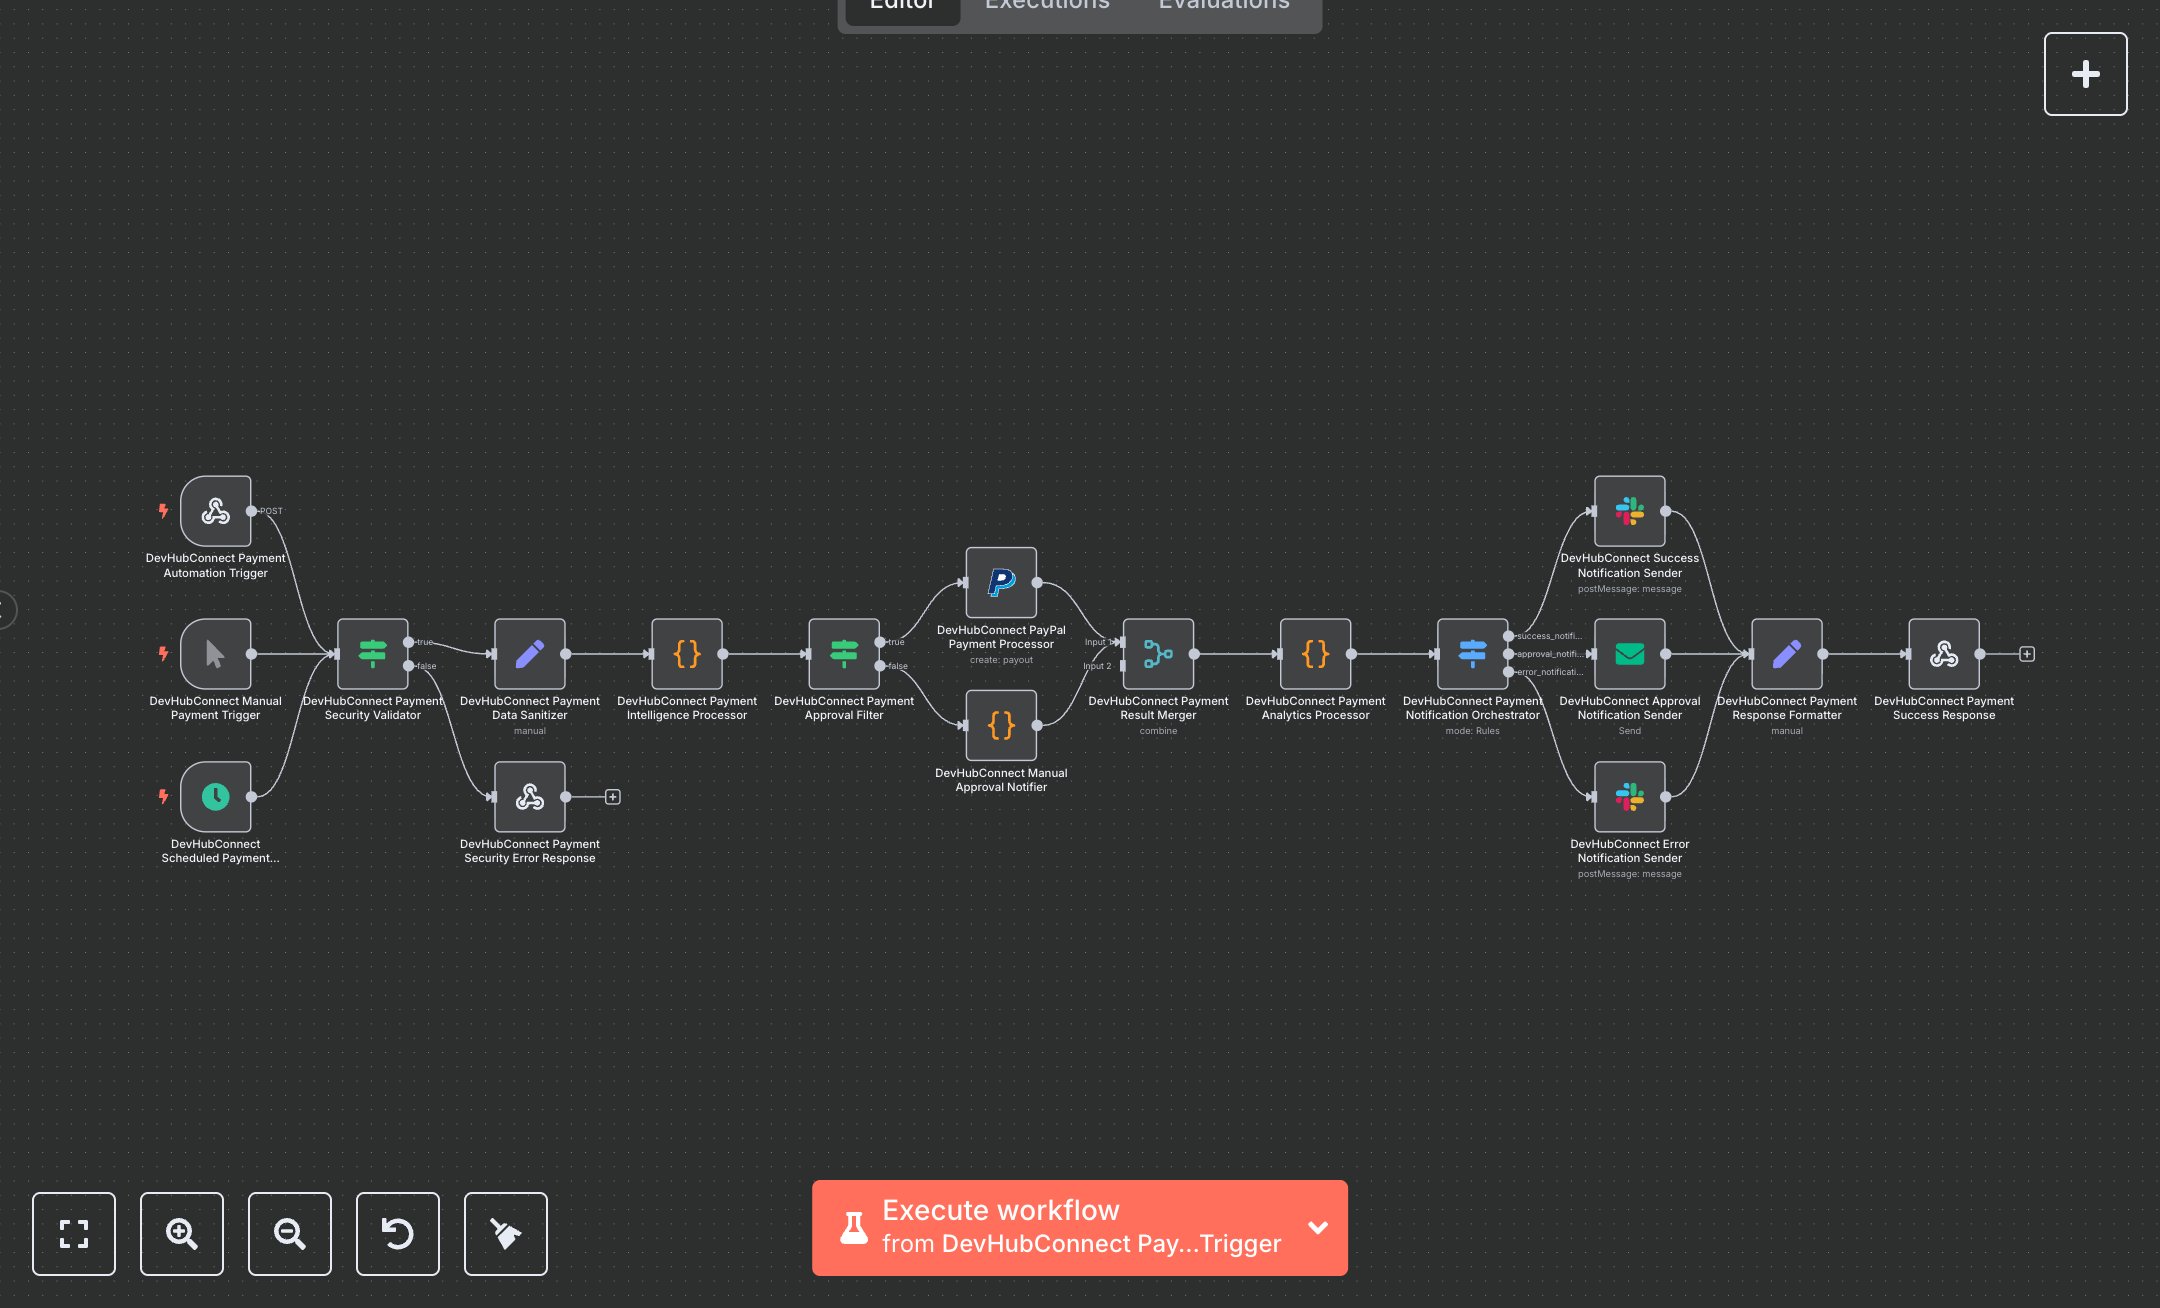Open the Payment Intelligence Processor code node
This screenshot has width=2160, height=1308.
pos(686,654)
